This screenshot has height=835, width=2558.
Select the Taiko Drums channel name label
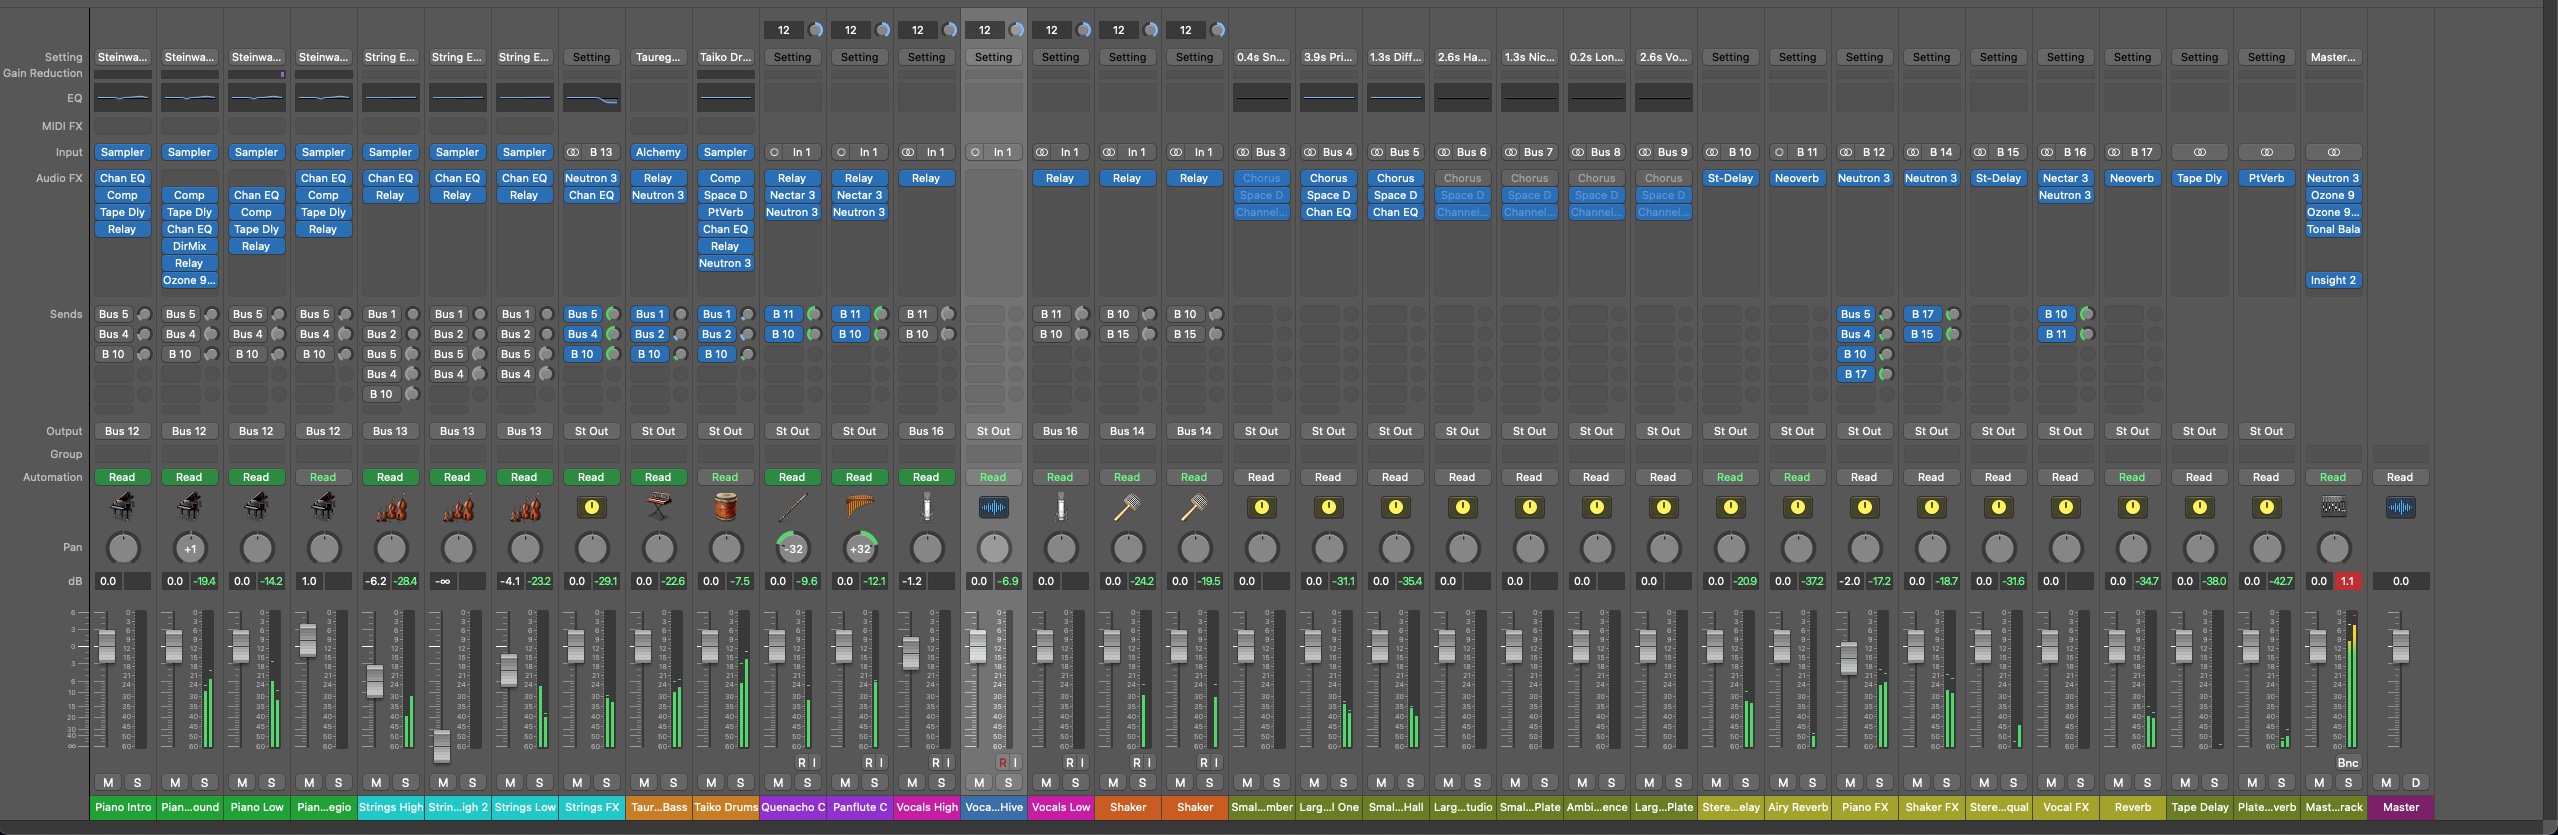pyautogui.click(x=725, y=807)
